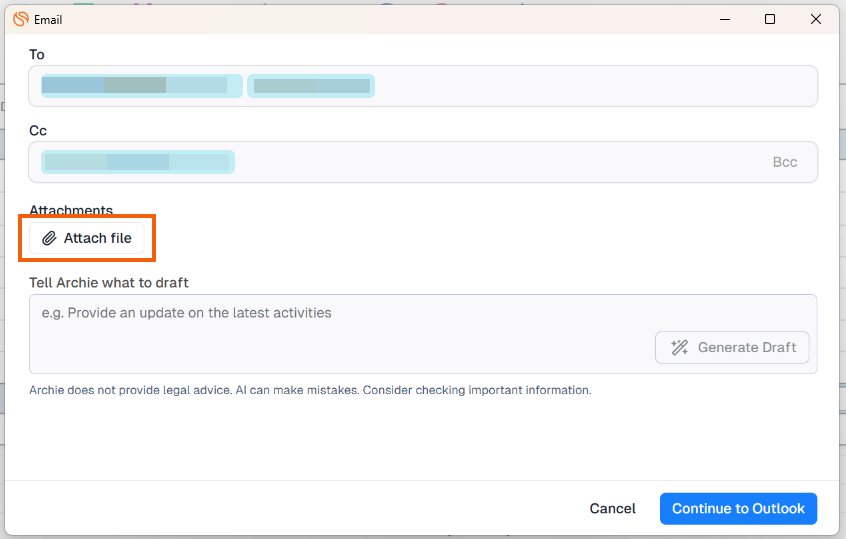Click the Generate Draft button text
846x539 pixels.
746,347
